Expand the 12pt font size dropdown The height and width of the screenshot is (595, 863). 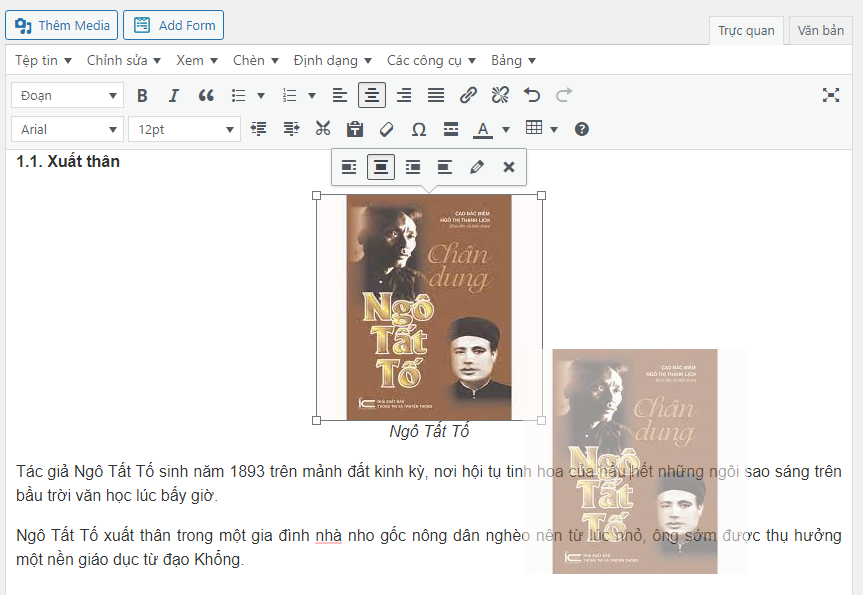click(184, 129)
